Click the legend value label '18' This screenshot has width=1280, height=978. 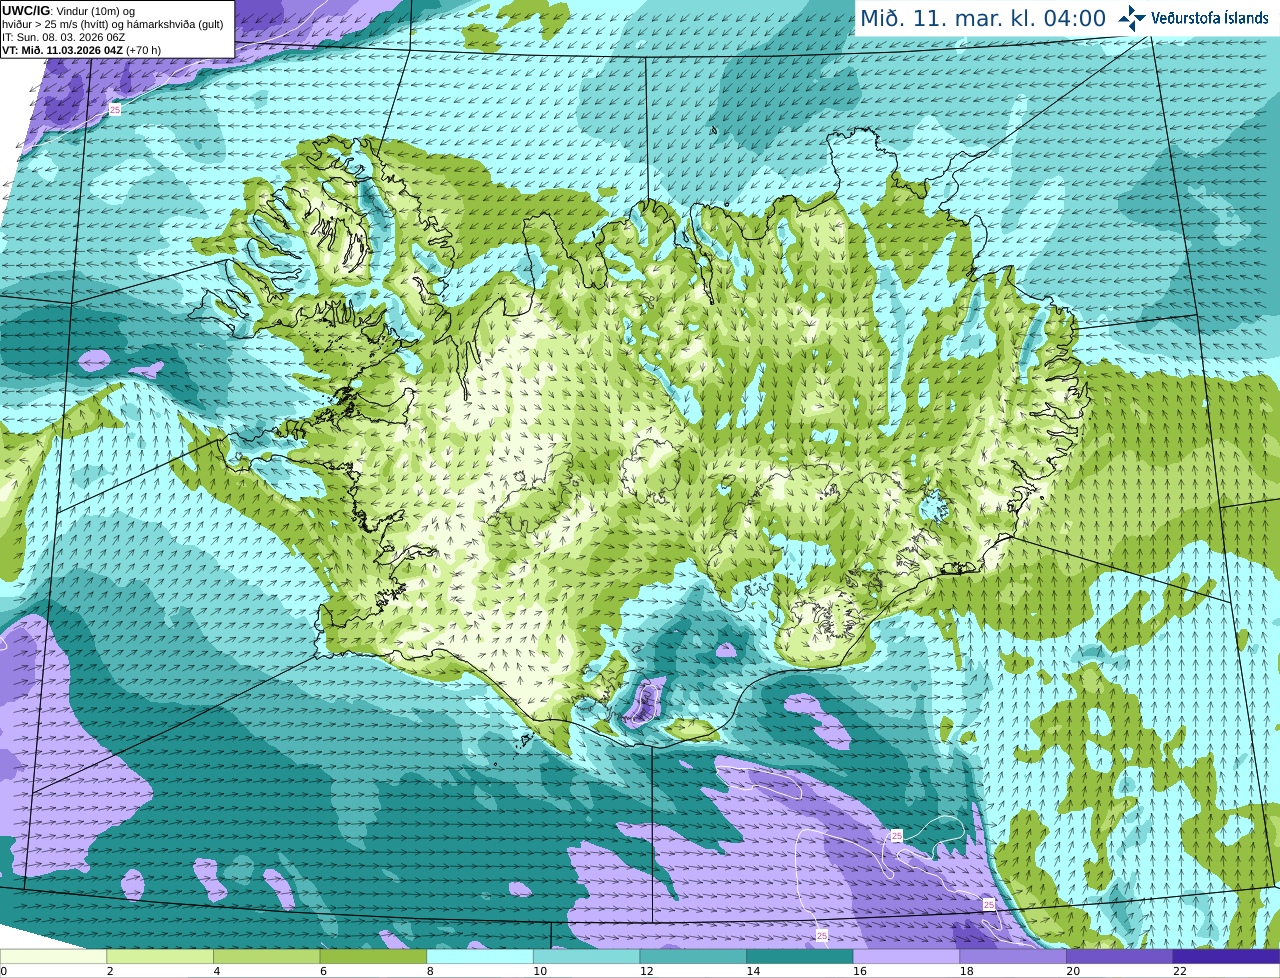pos(966,971)
